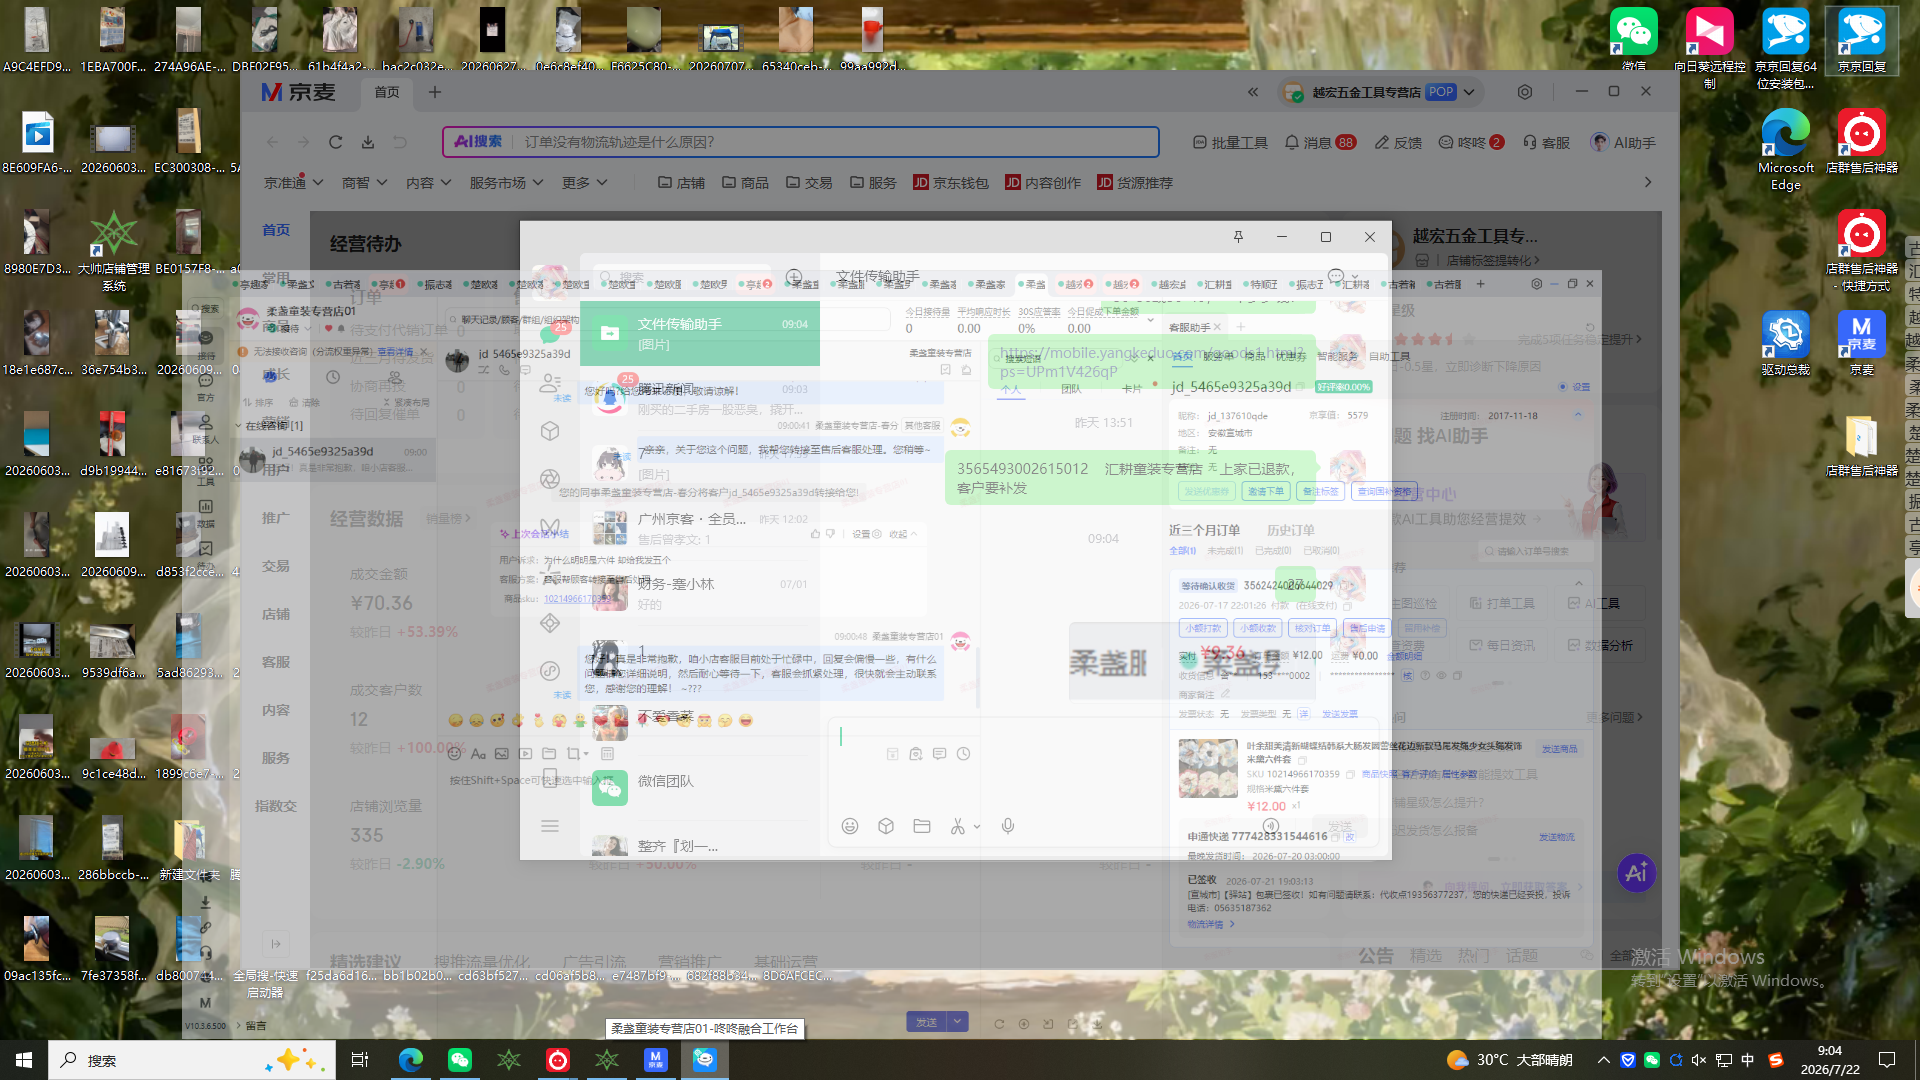Click microphone icon in WeChat input toolbar
Image resolution: width=1920 pixels, height=1080 pixels.
(1008, 826)
